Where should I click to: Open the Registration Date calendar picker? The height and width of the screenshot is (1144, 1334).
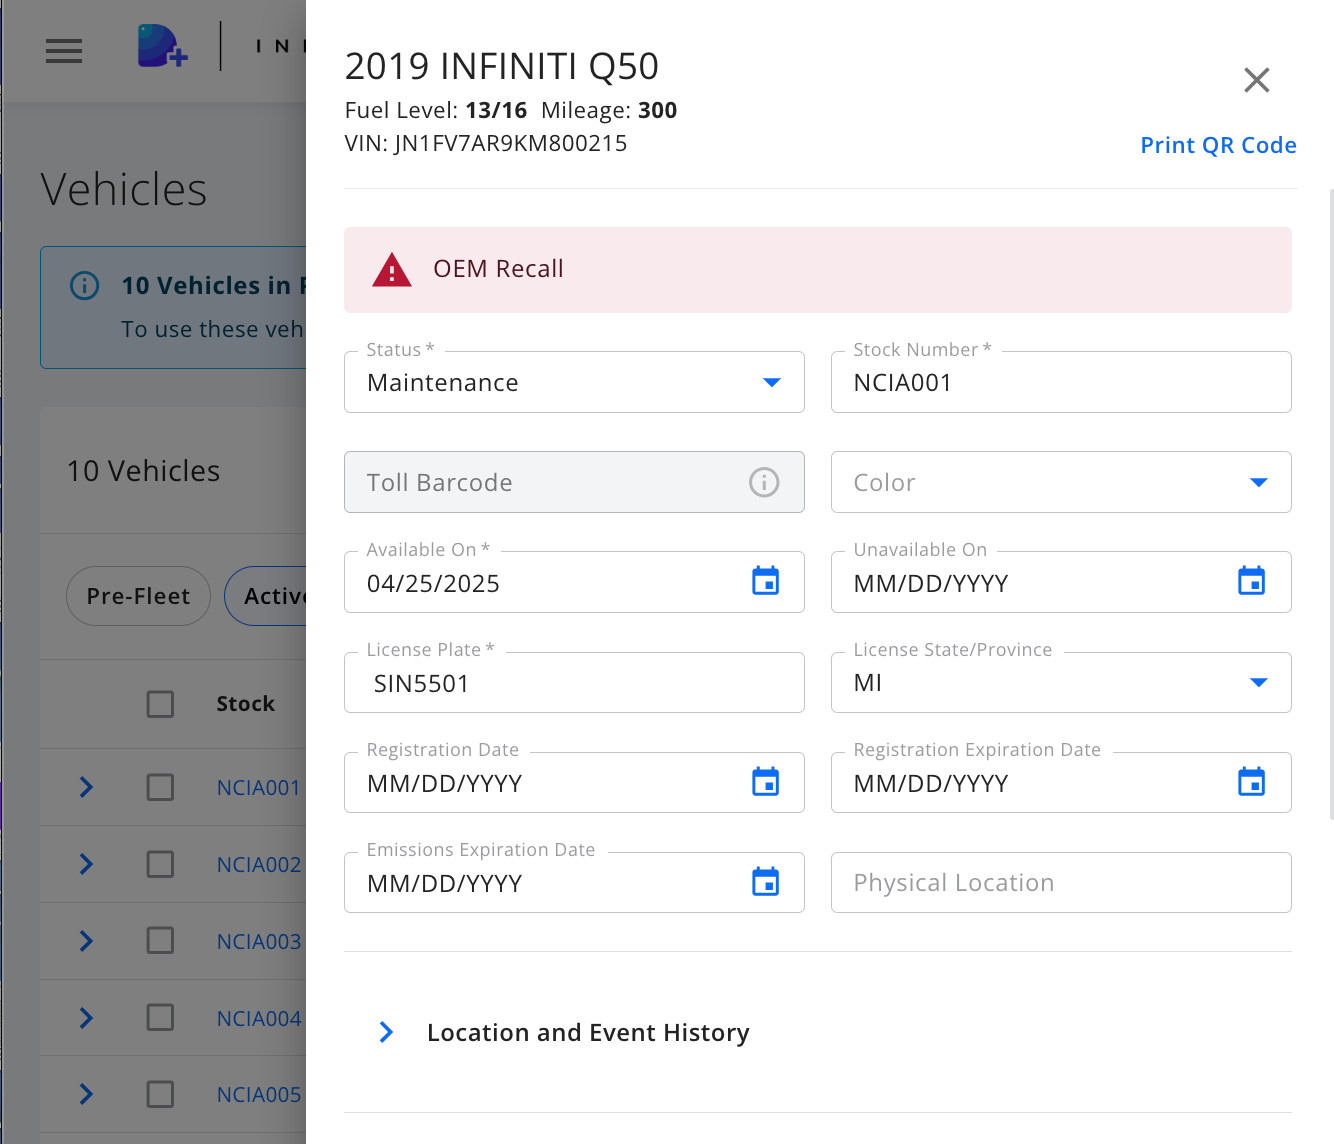click(766, 782)
